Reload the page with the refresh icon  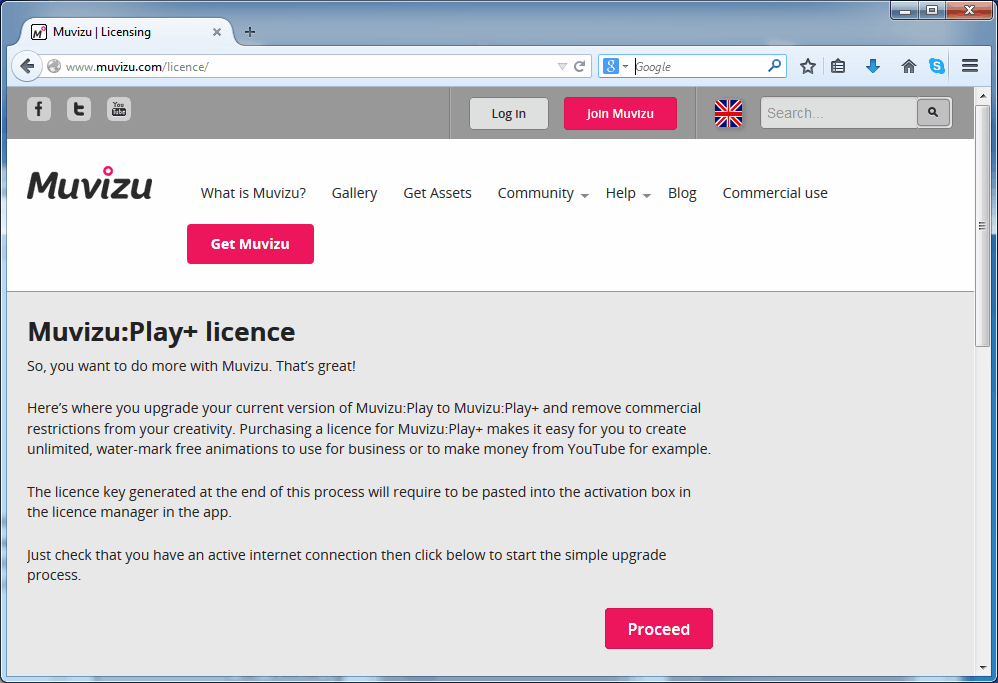pyautogui.click(x=579, y=66)
